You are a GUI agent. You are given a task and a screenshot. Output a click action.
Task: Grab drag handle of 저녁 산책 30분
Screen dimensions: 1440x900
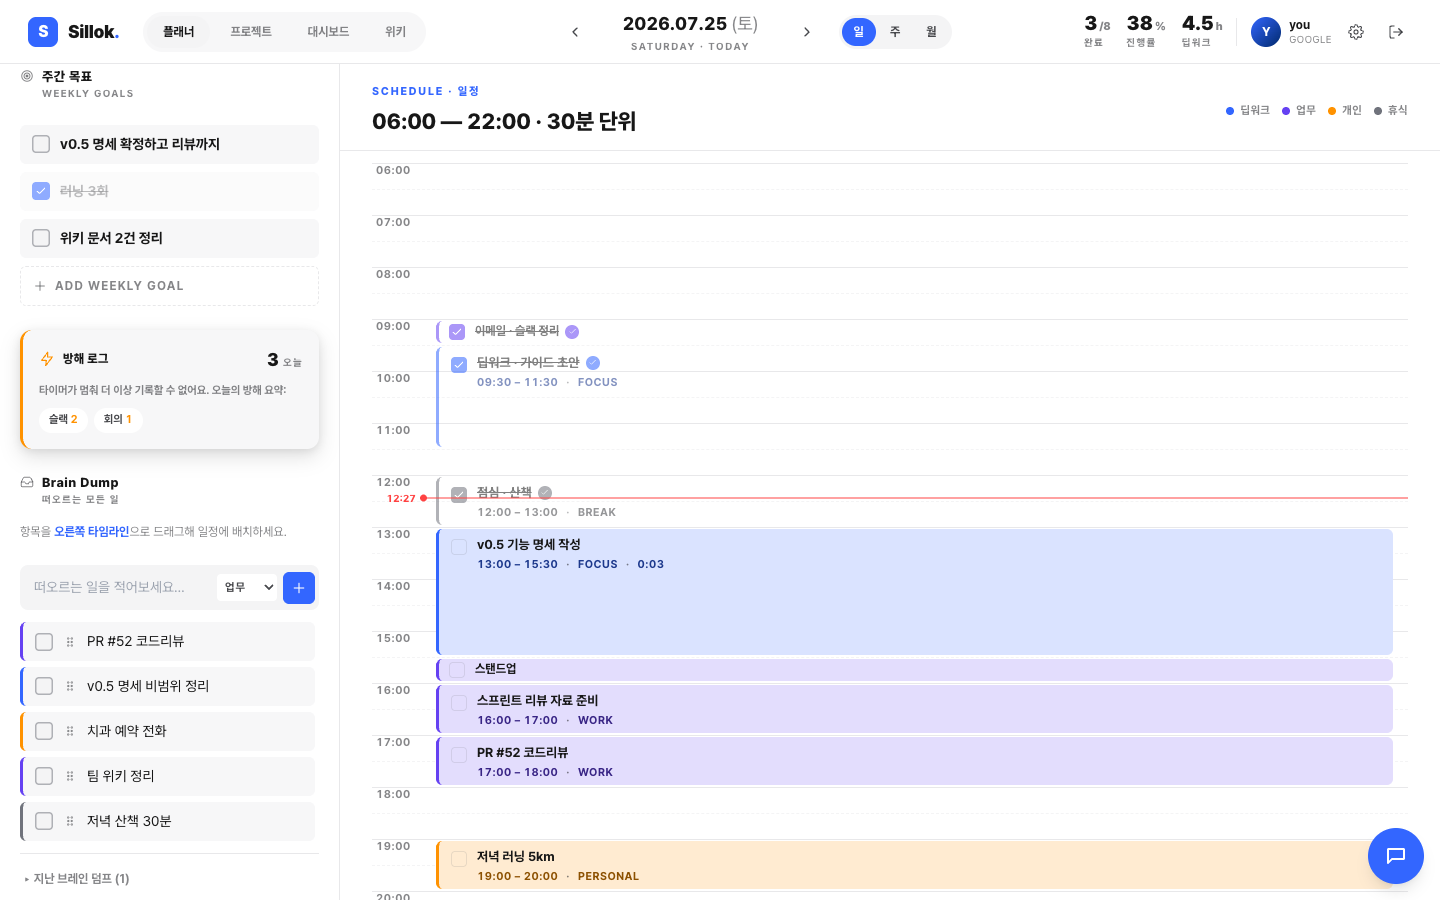coord(70,822)
